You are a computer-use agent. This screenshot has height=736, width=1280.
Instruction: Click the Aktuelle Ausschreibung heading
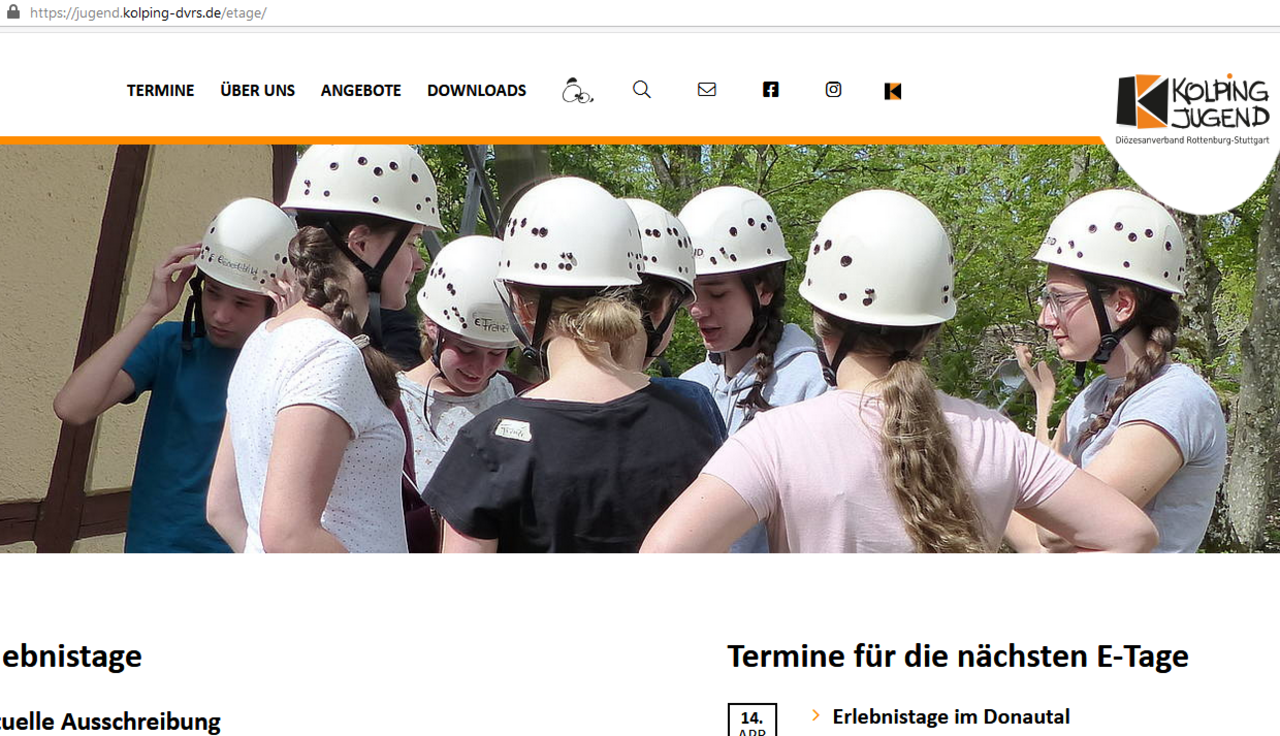click(x=110, y=721)
